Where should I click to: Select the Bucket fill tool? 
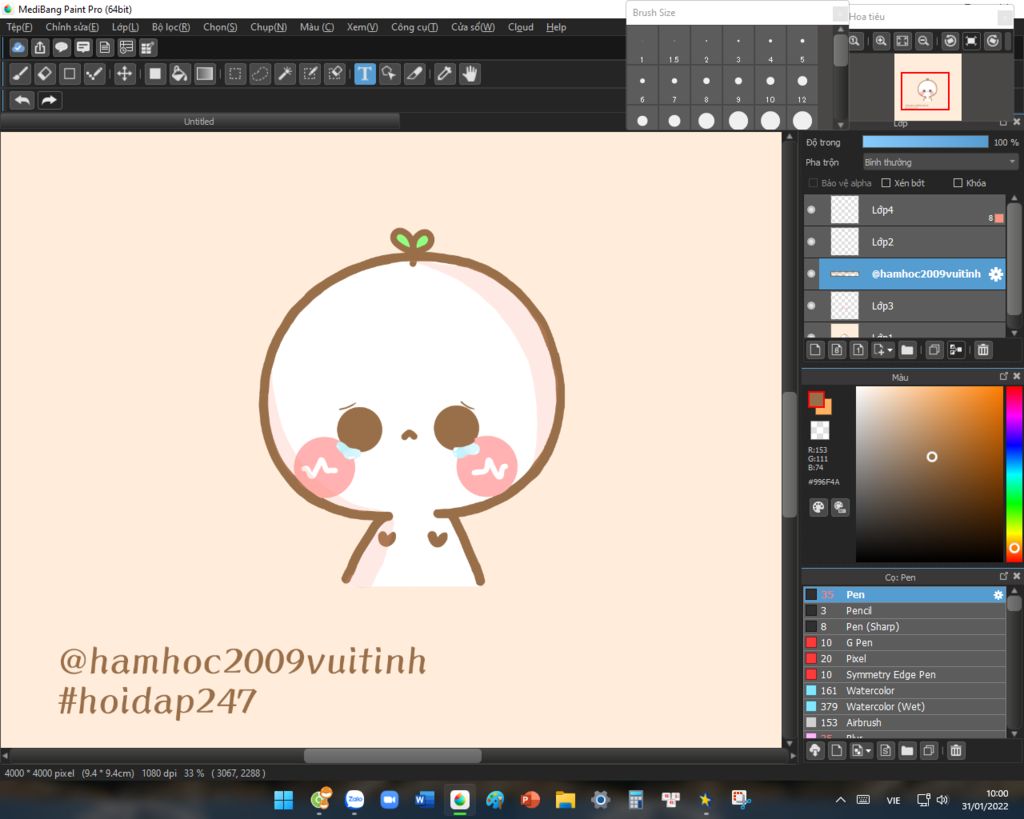coord(179,74)
